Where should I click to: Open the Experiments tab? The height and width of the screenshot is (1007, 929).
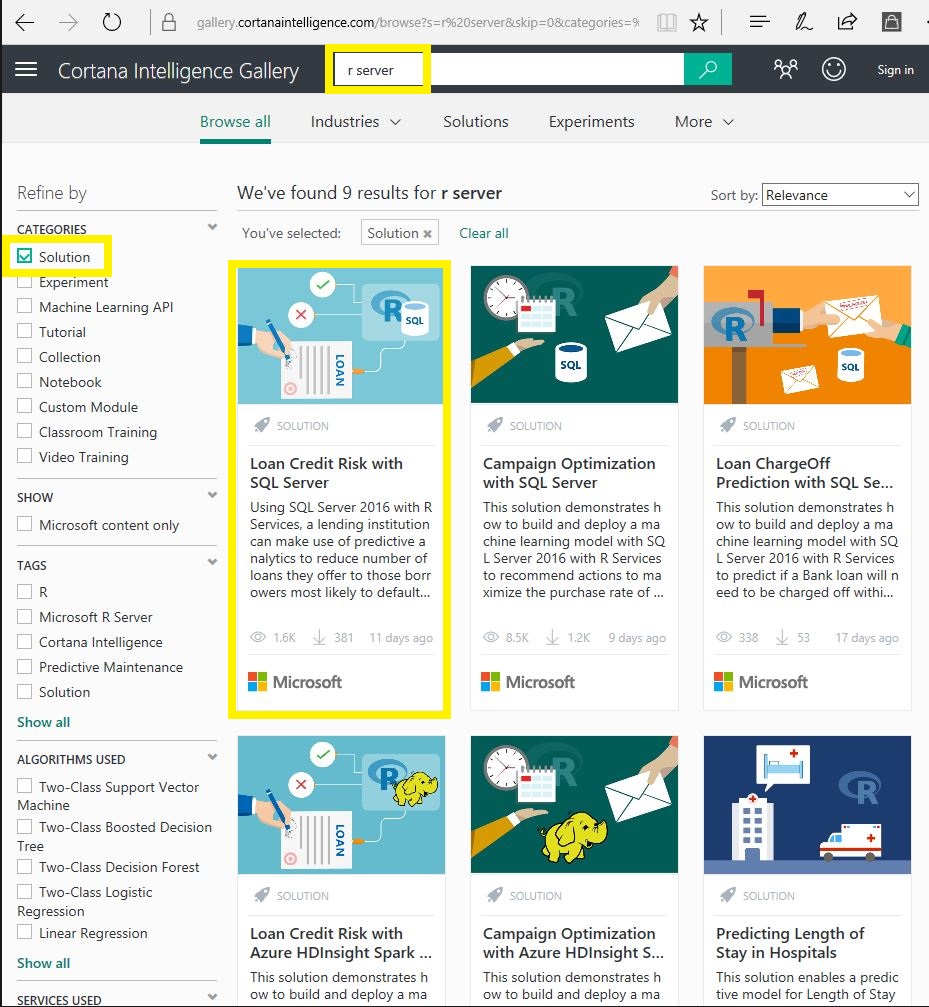591,121
